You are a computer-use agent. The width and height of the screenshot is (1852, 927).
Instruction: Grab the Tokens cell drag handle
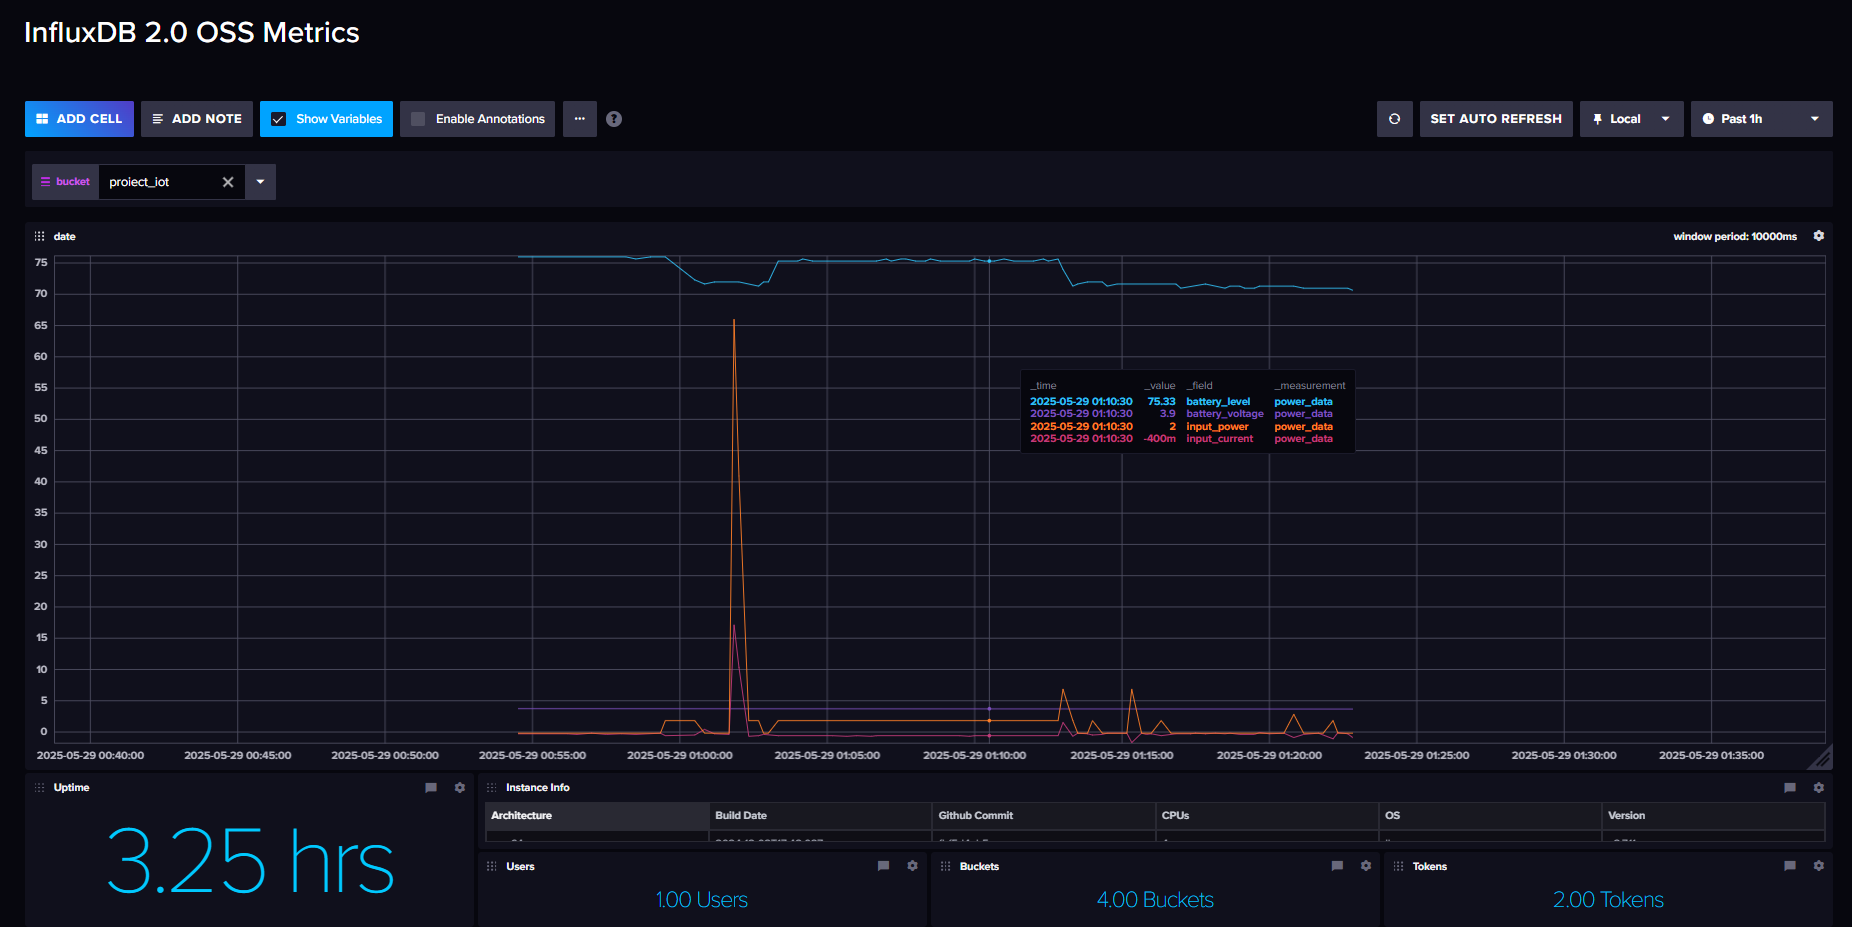1398,867
